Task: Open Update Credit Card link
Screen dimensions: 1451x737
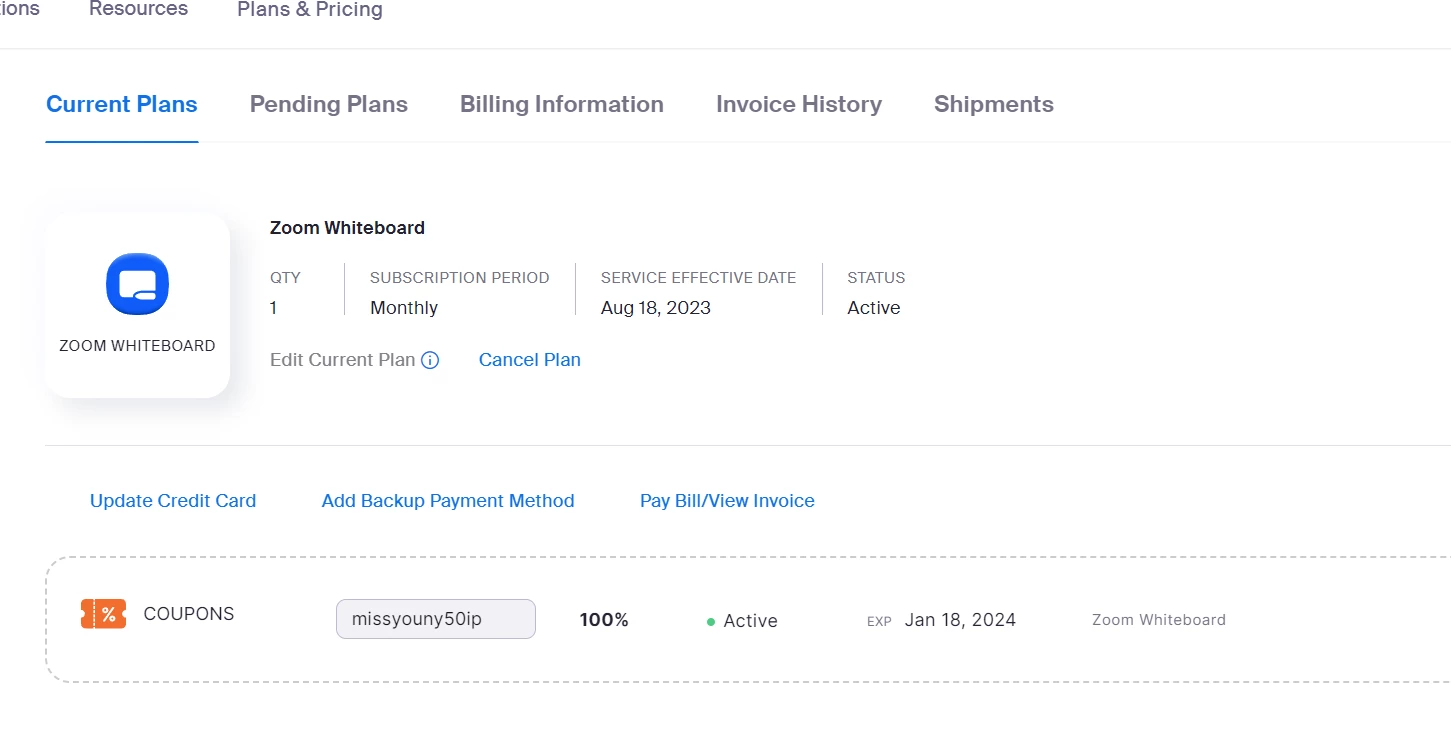Action: [x=173, y=501]
